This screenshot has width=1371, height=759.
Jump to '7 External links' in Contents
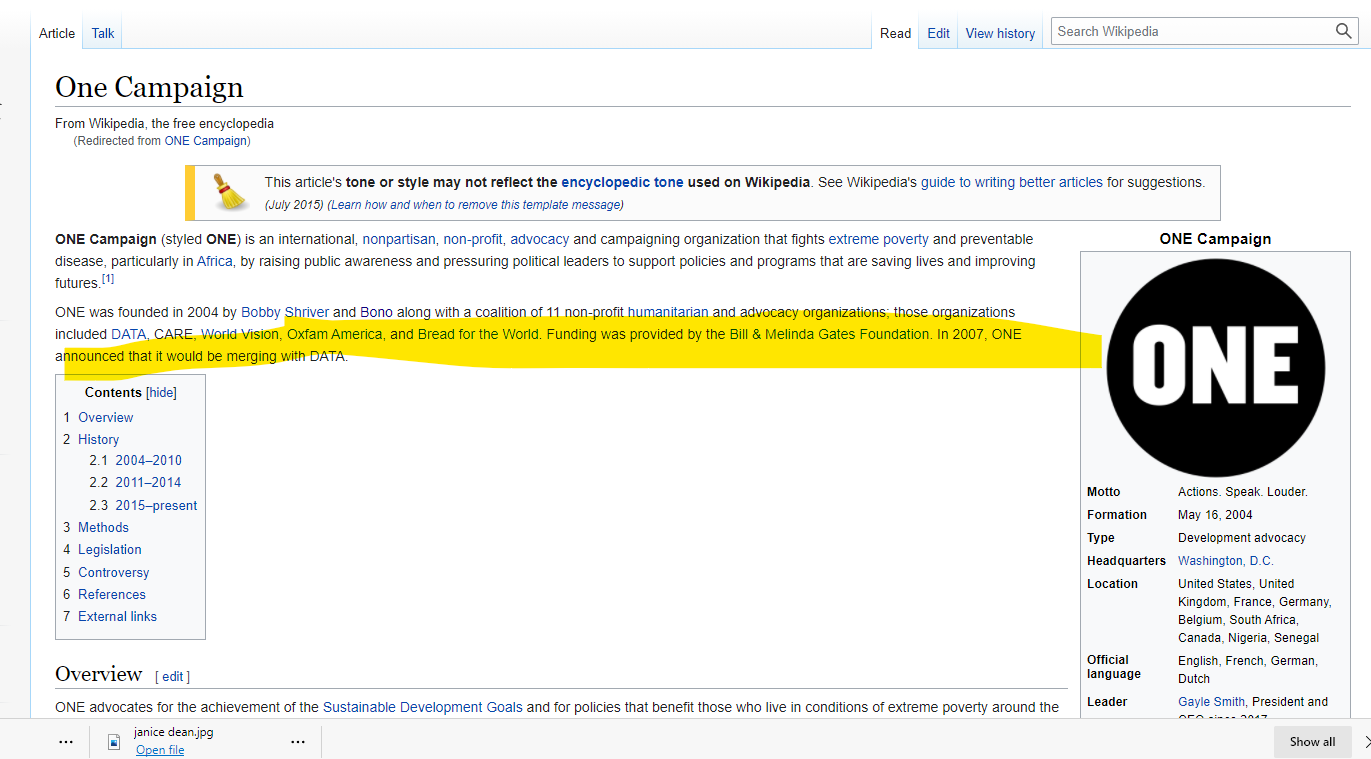point(110,616)
